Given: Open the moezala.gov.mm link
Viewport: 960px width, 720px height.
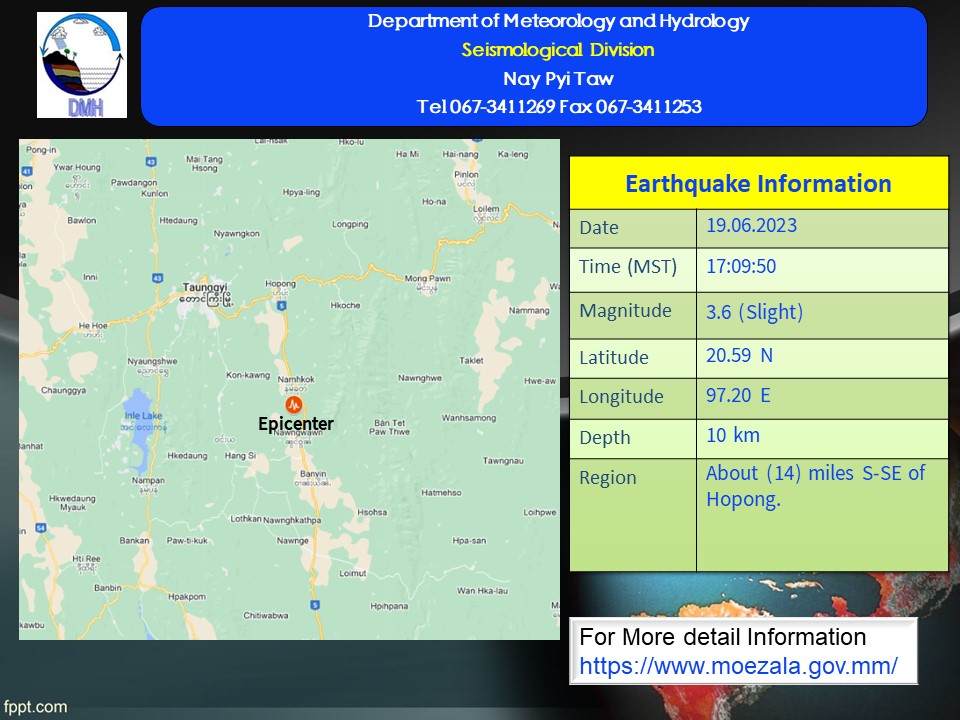Looking at the screenshot, I should (x=738, y=666).
